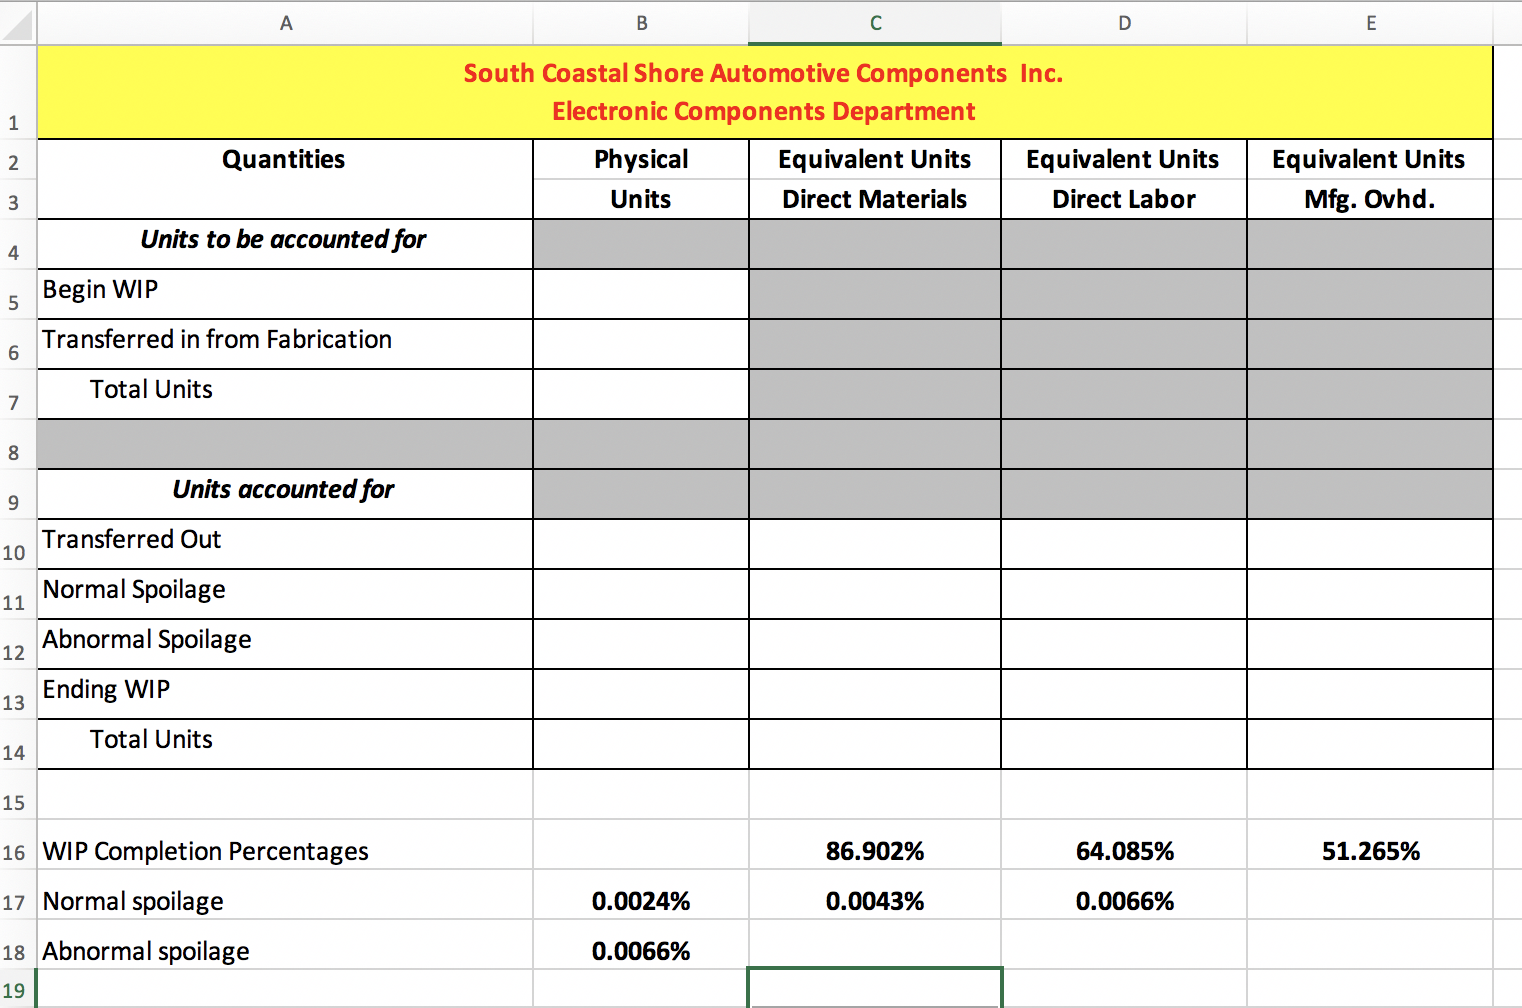Select column E header
This screenshot has width=1522, height=1008.
tap(1370, 22)
